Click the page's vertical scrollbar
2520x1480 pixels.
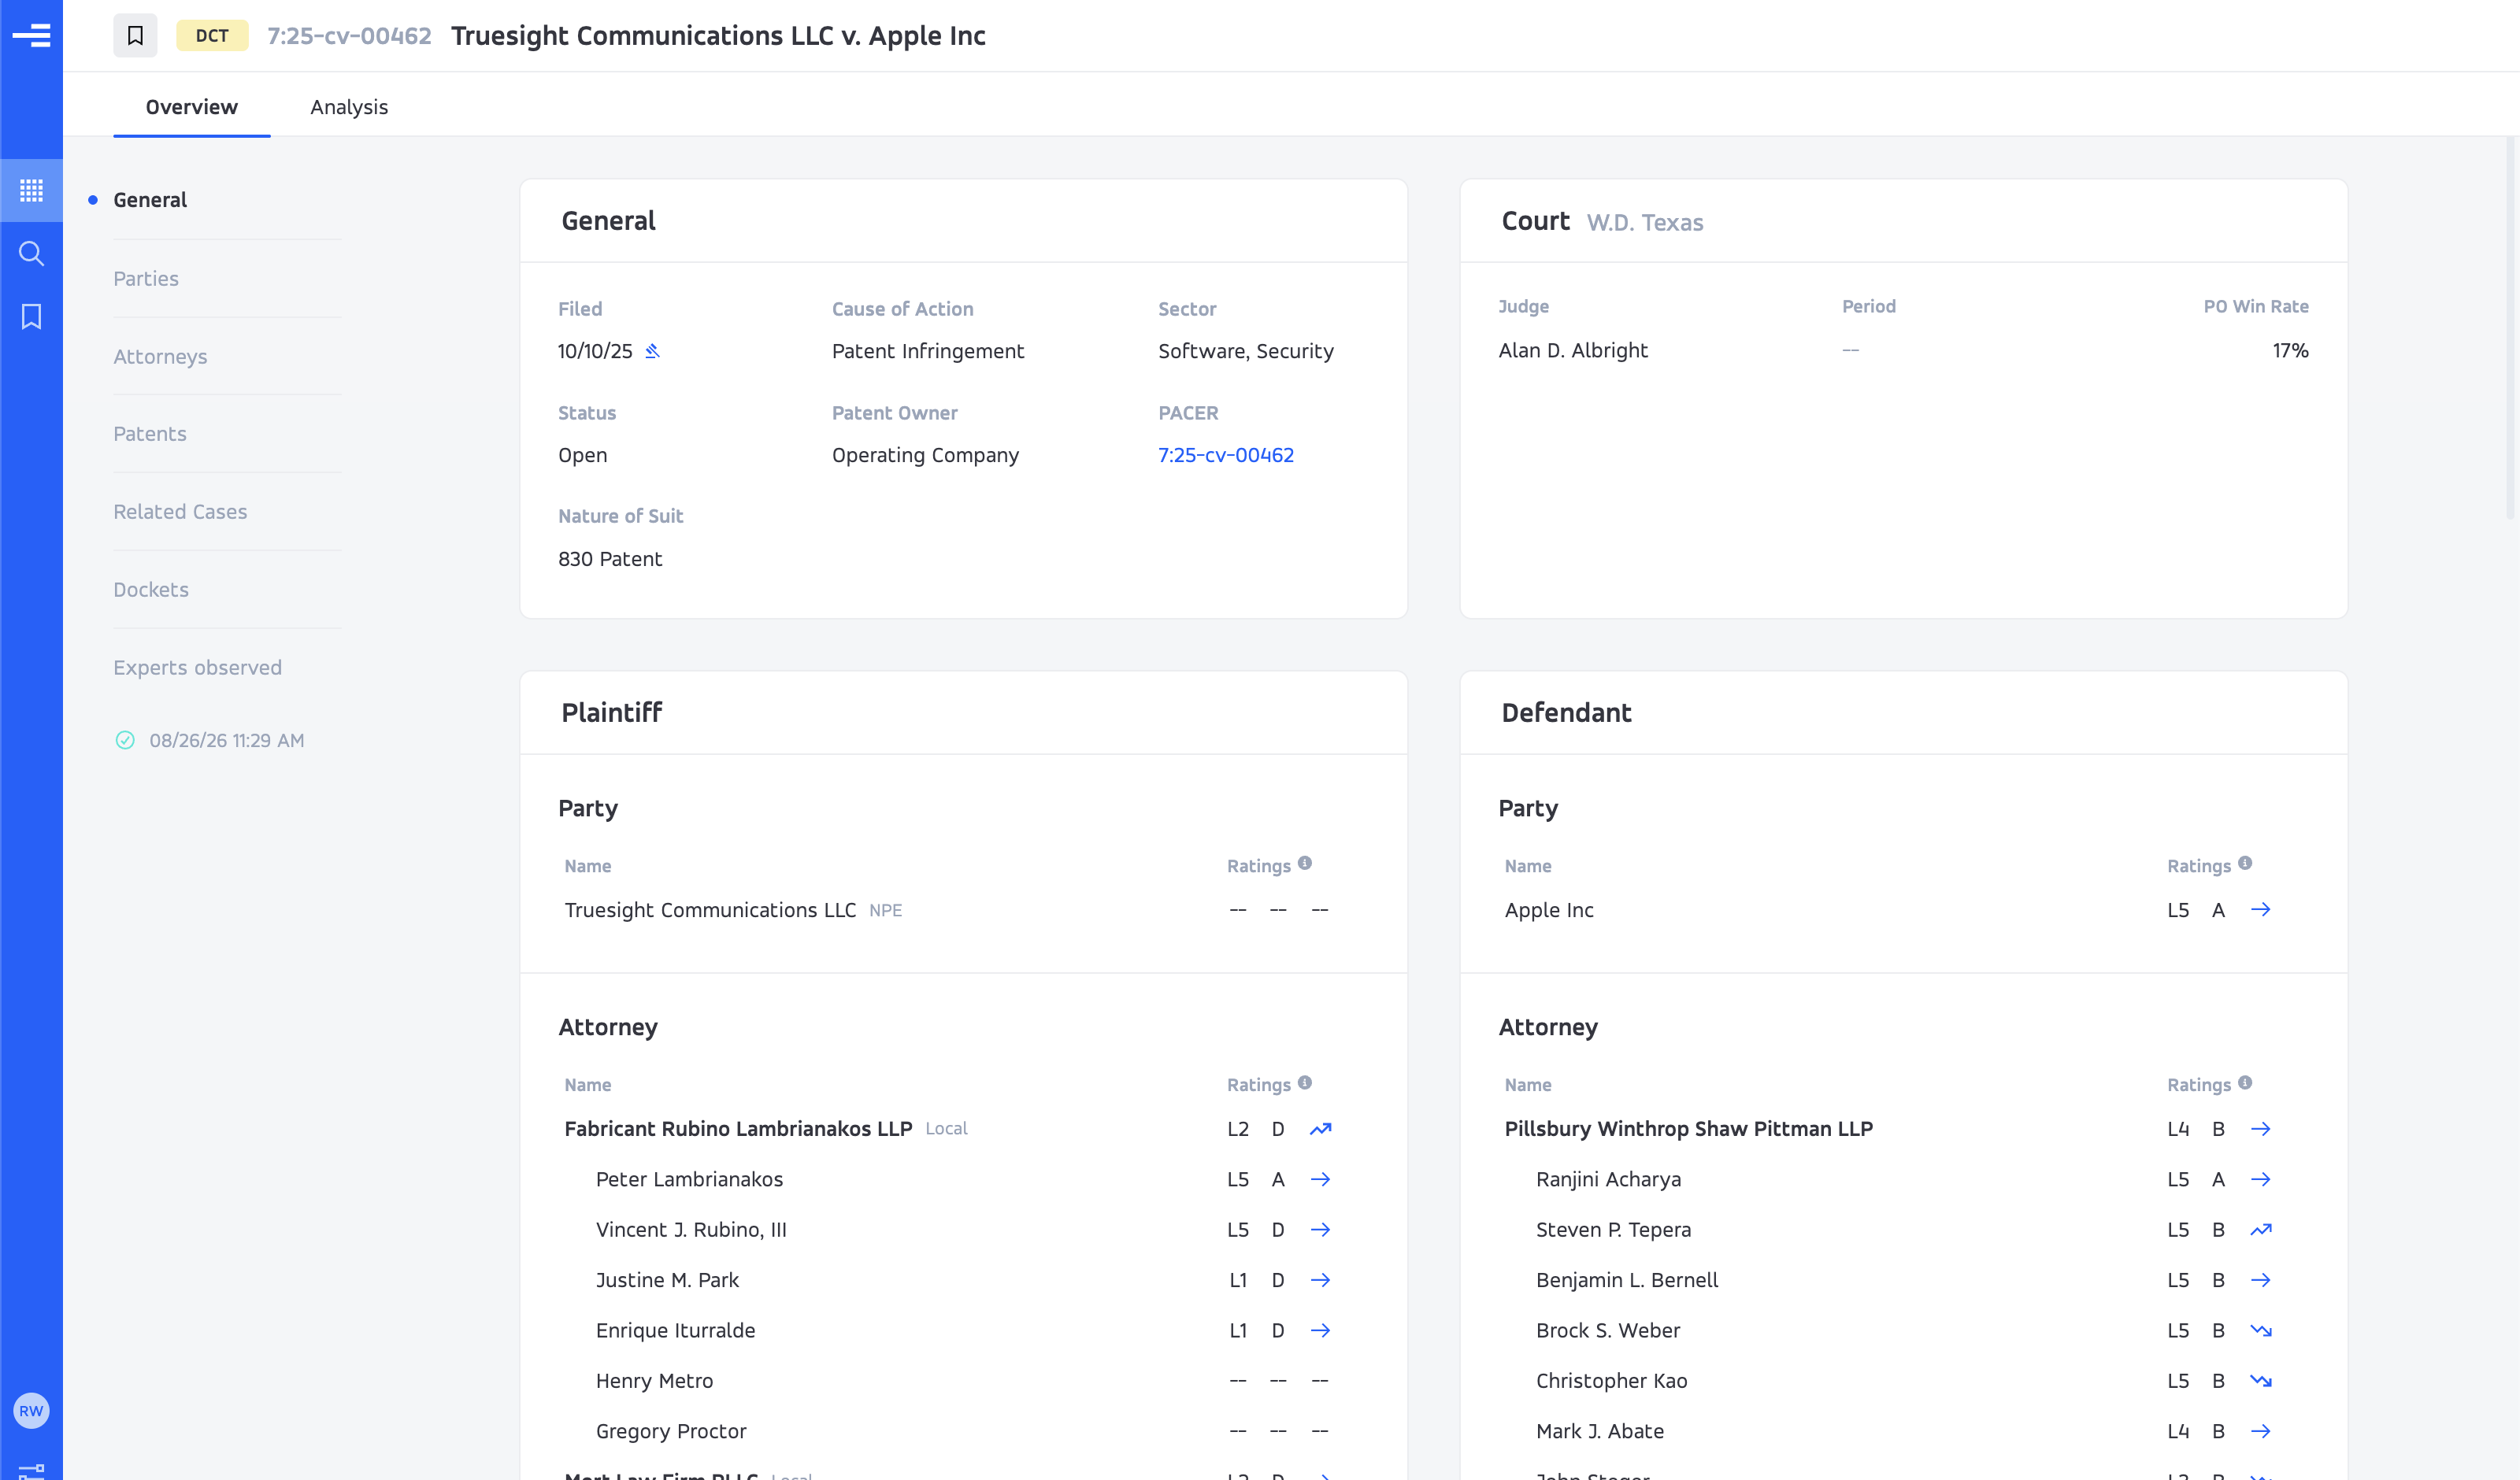2511,330
